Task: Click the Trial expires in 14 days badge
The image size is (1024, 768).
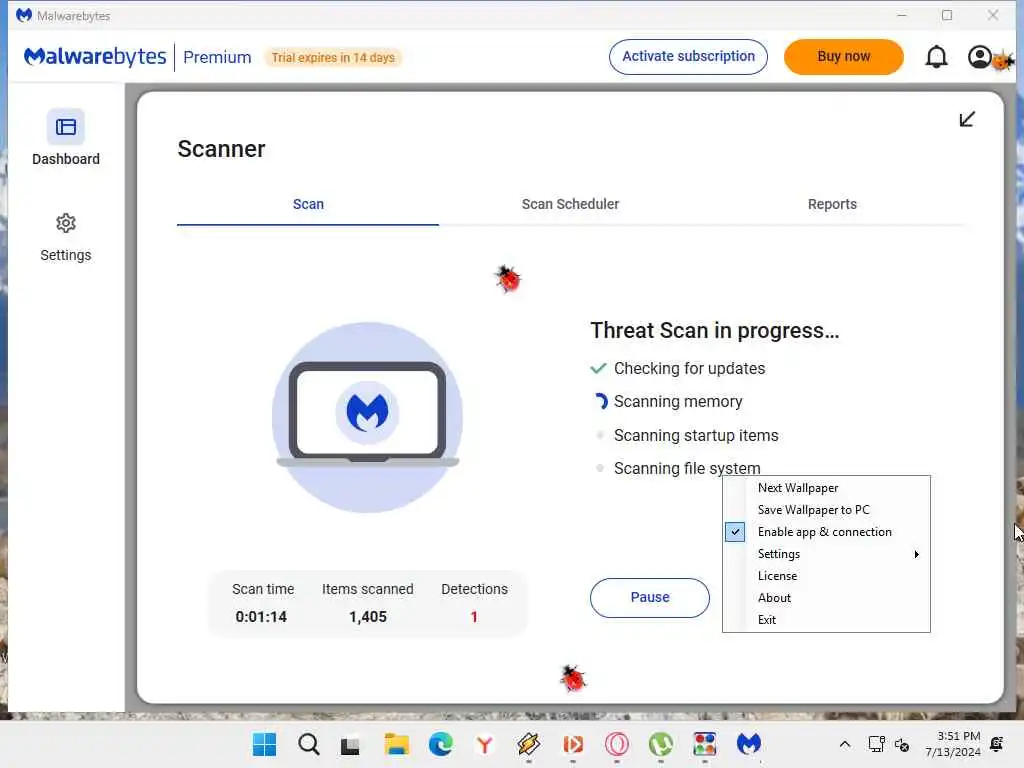Action: coord(333,57)
